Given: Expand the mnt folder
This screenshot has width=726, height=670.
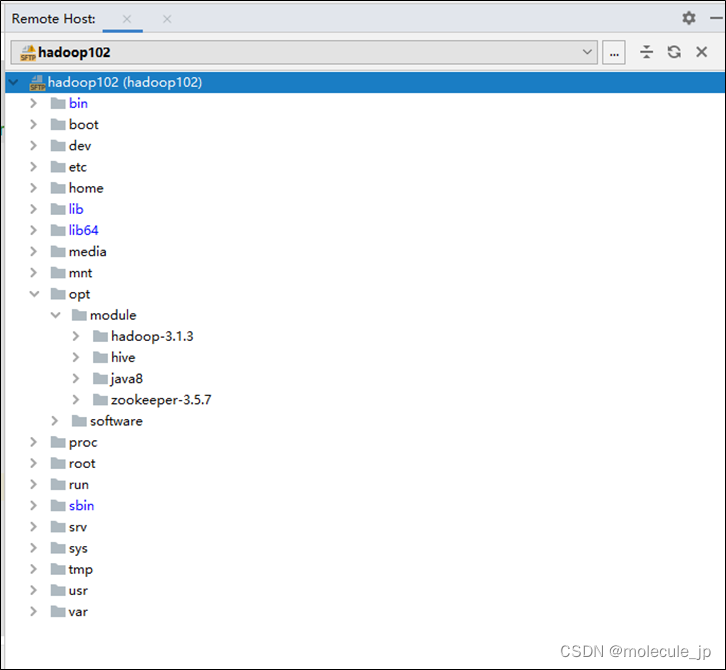Looking at the screenshot, I should click(33, 273).
